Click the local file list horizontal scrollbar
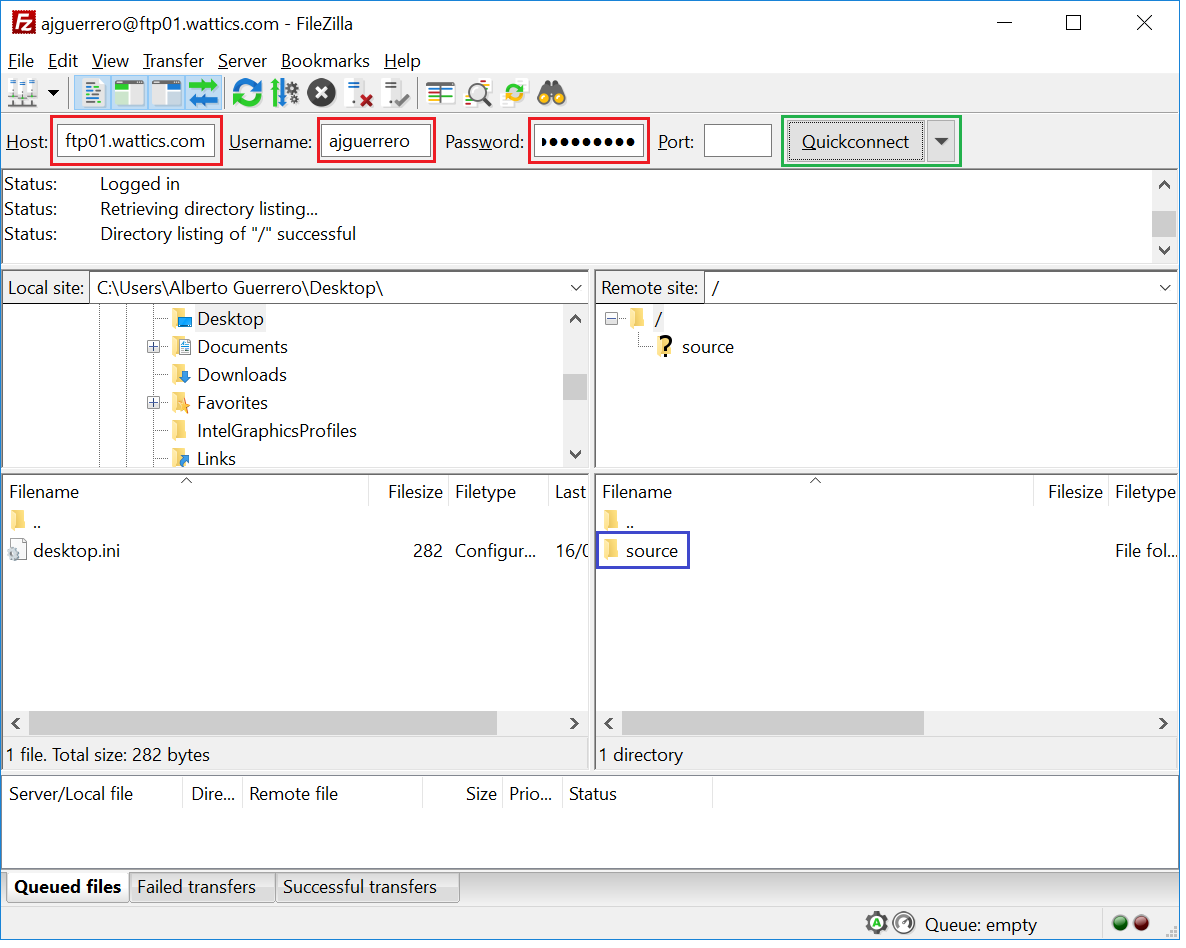Viewport: 1186px width, 948px height. pos(263,723)
